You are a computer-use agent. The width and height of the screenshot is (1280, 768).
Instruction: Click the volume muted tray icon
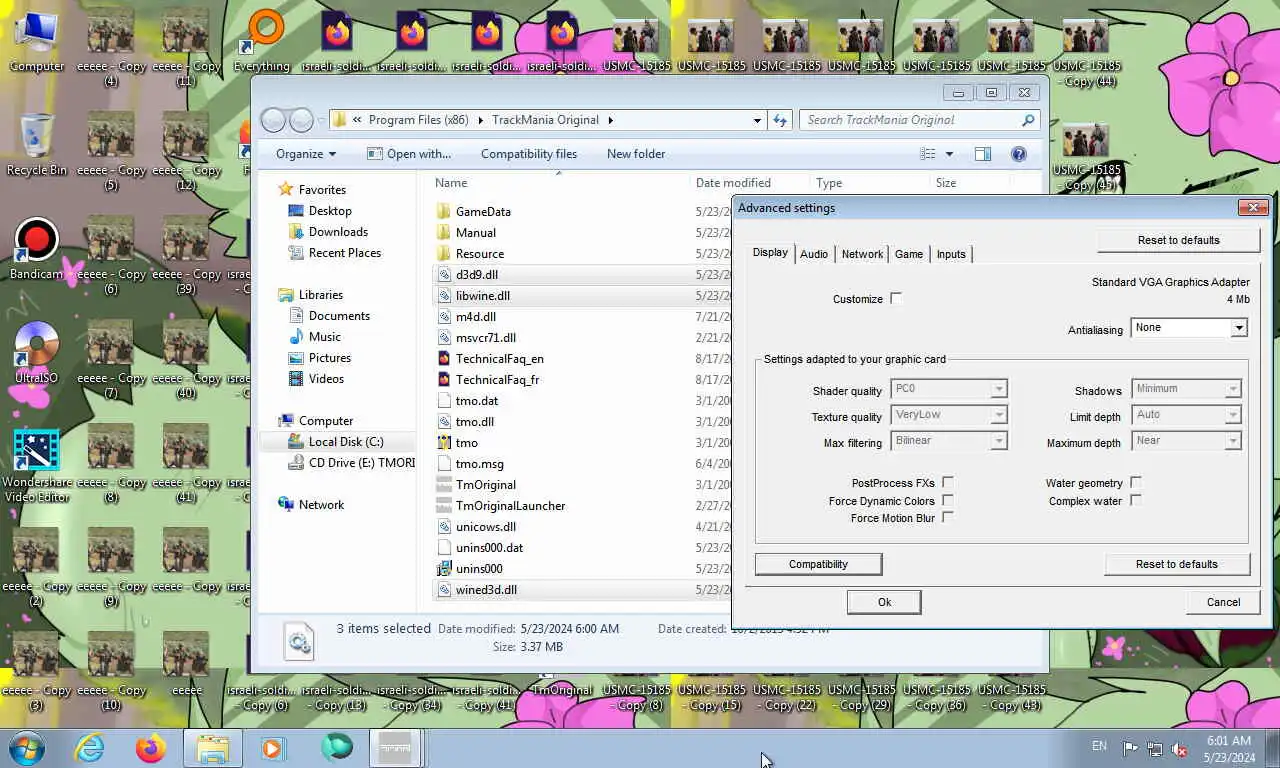(1179, 748)
